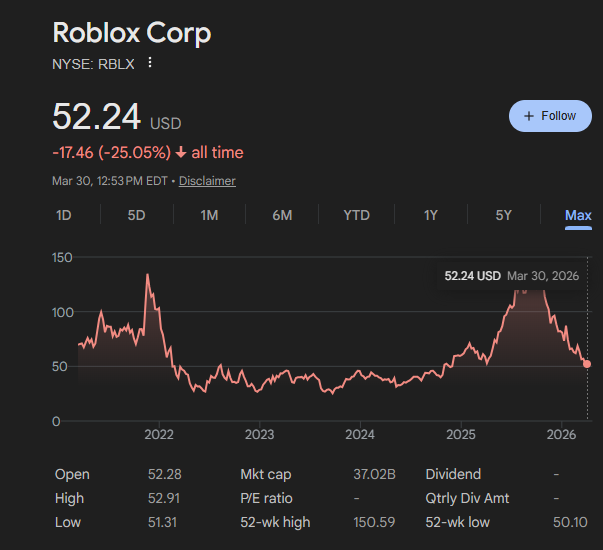Select the 6M time range
The height and width of the screenshot is (550, 603).
[x=282, y=215]
